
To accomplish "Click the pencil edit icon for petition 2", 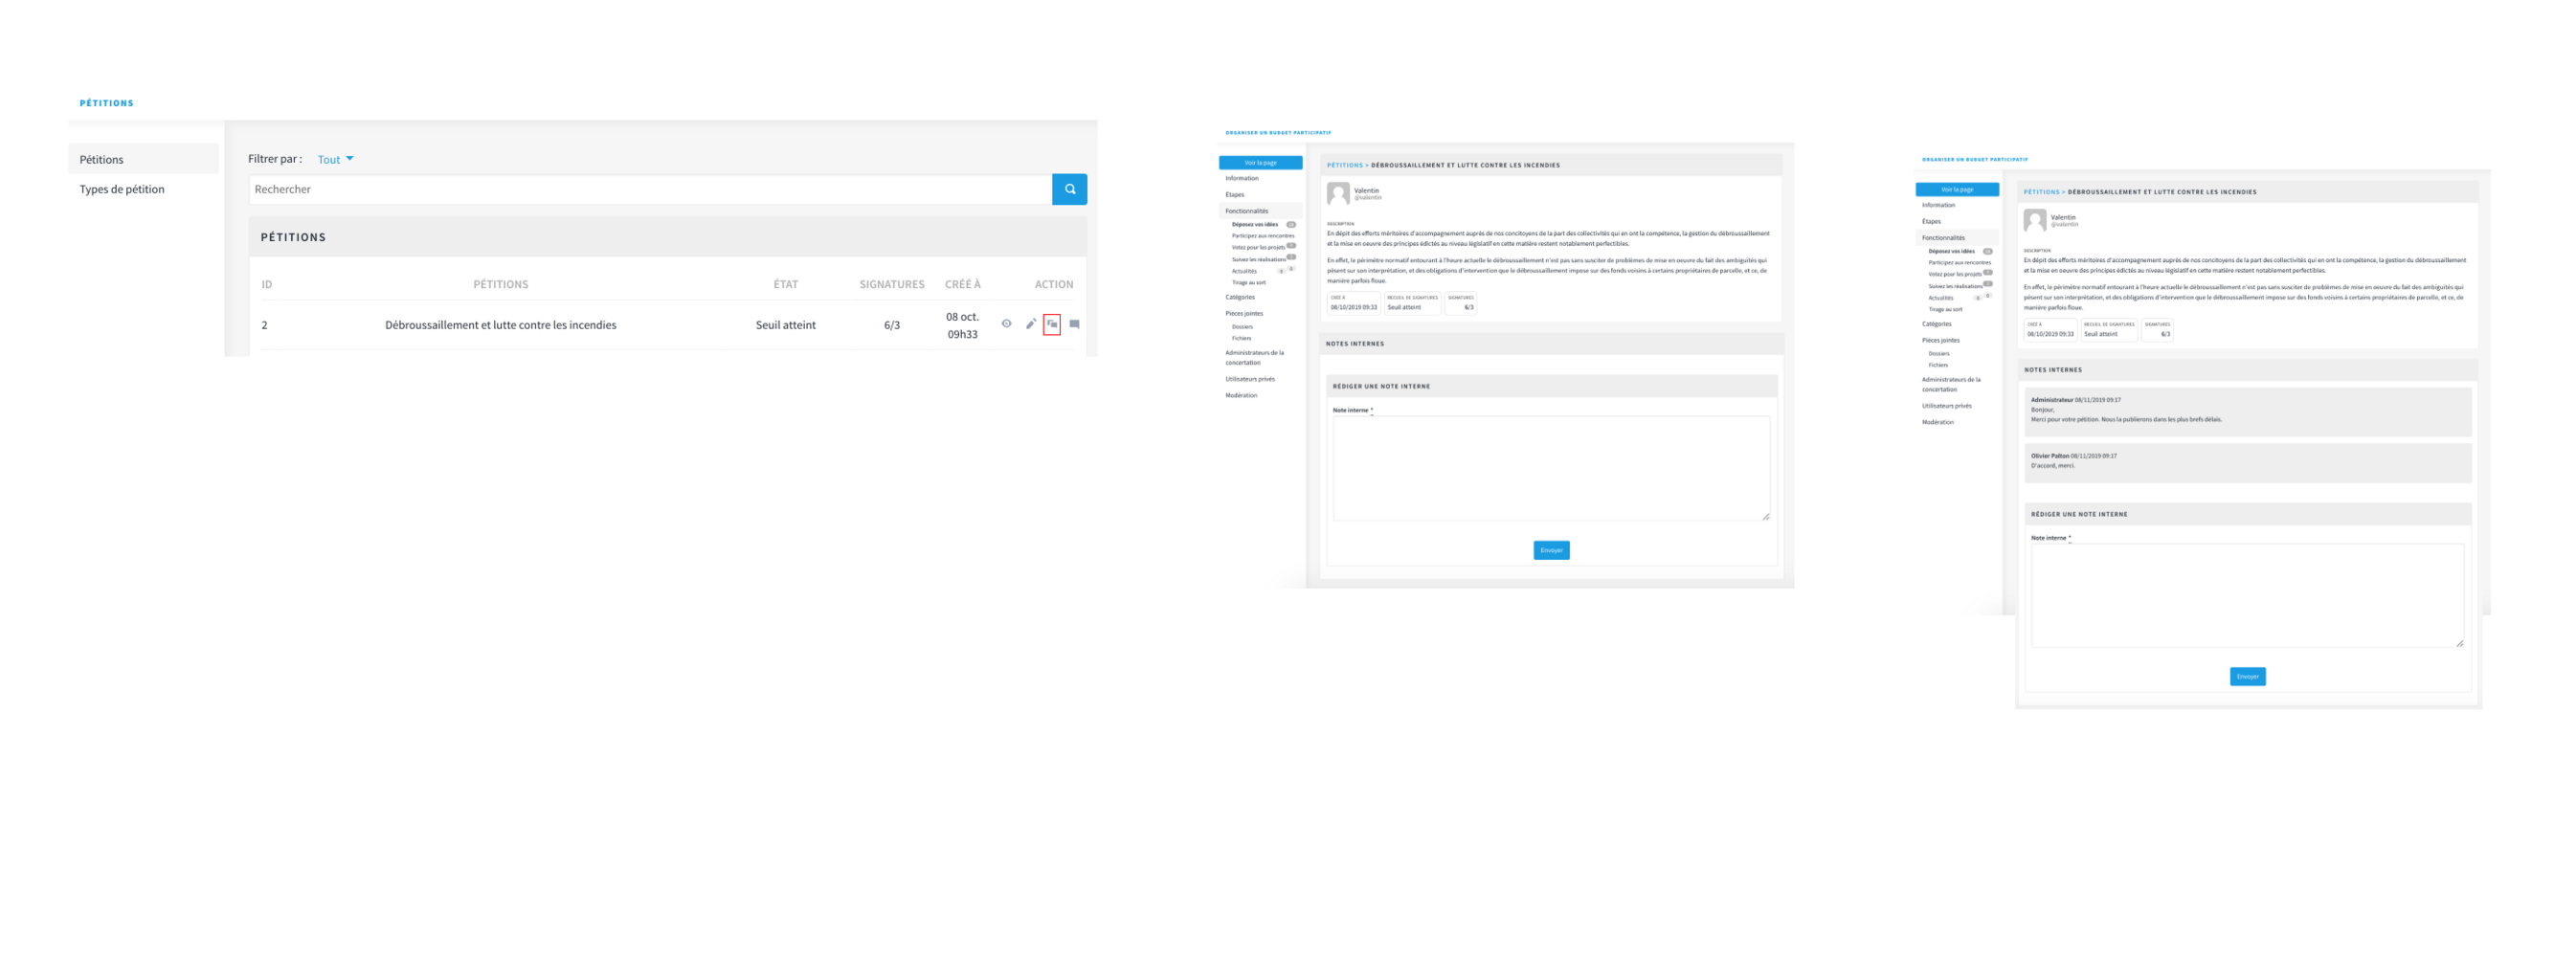I will coord(1030,324).
